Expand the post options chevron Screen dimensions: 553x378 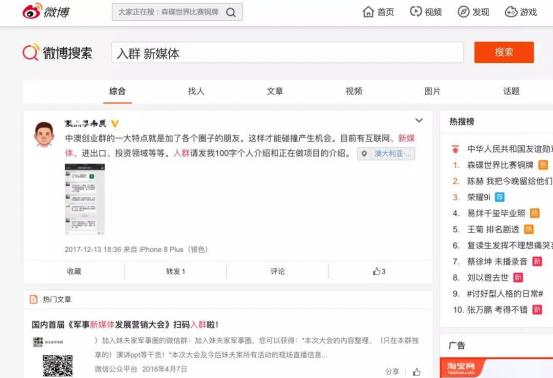(419, 121)
